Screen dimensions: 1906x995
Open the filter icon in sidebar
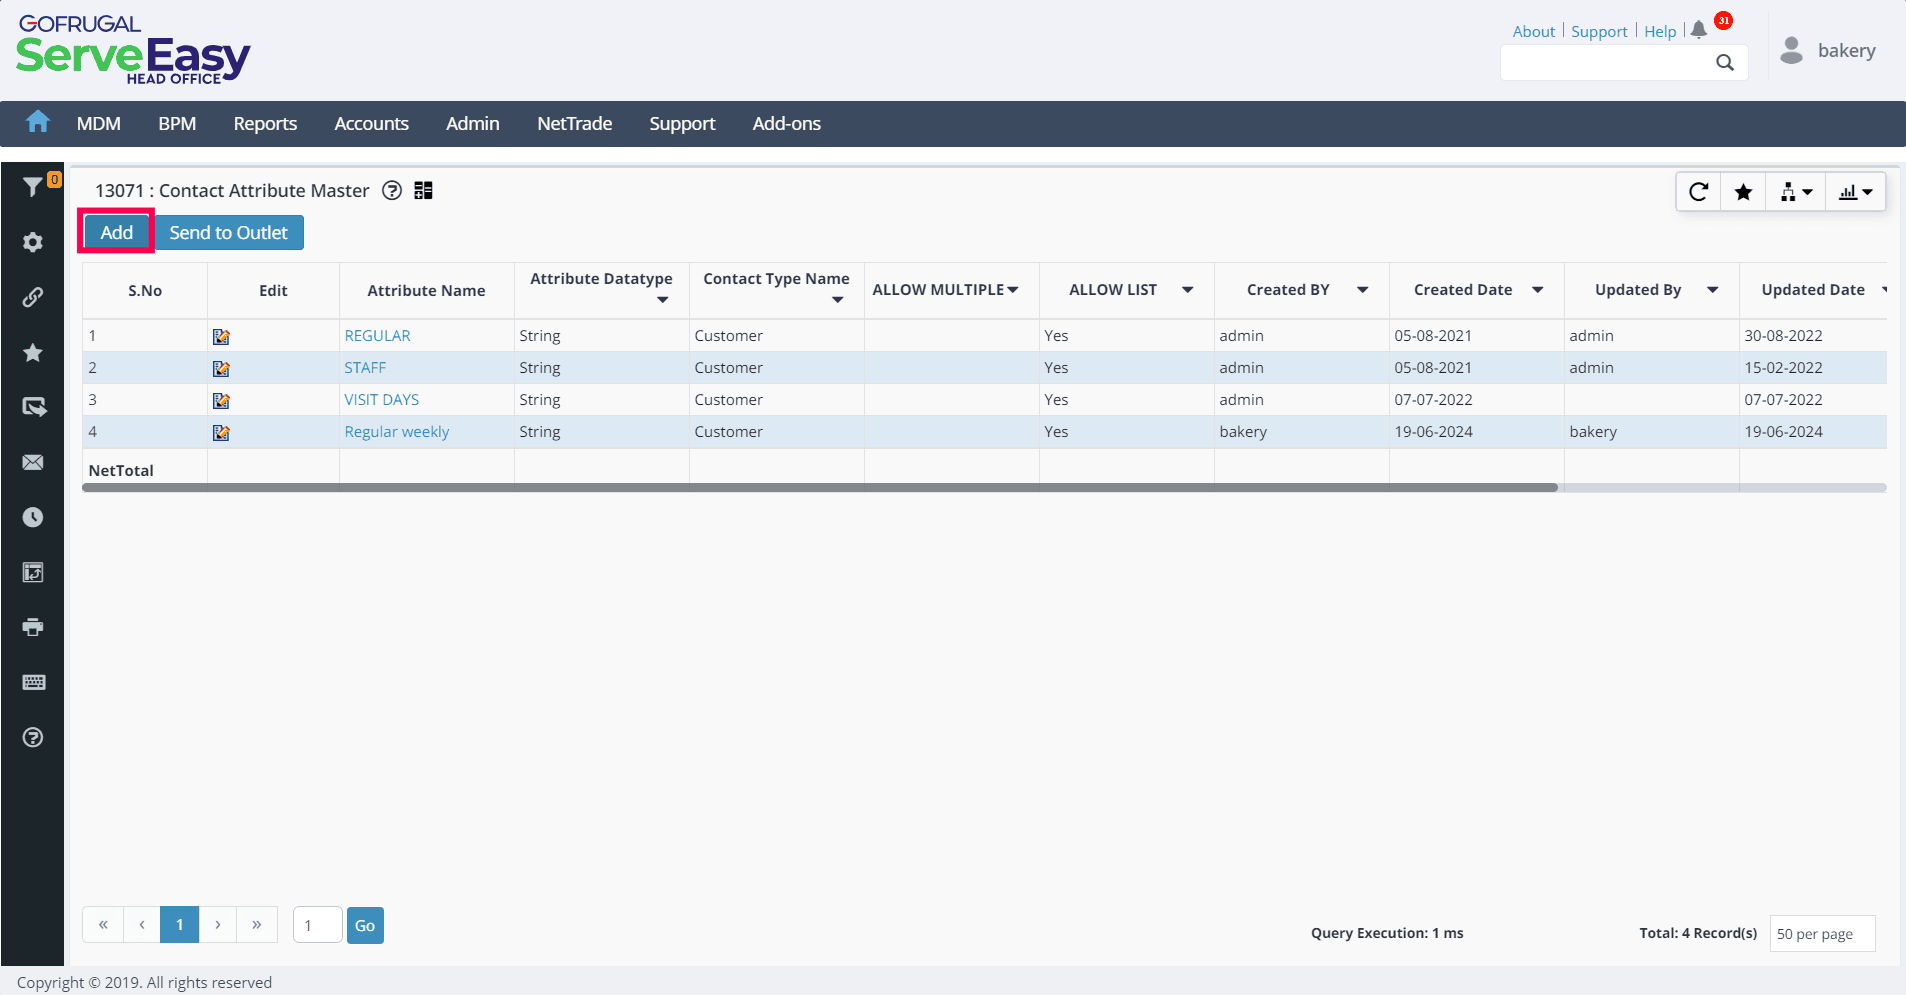coord(33,187)
